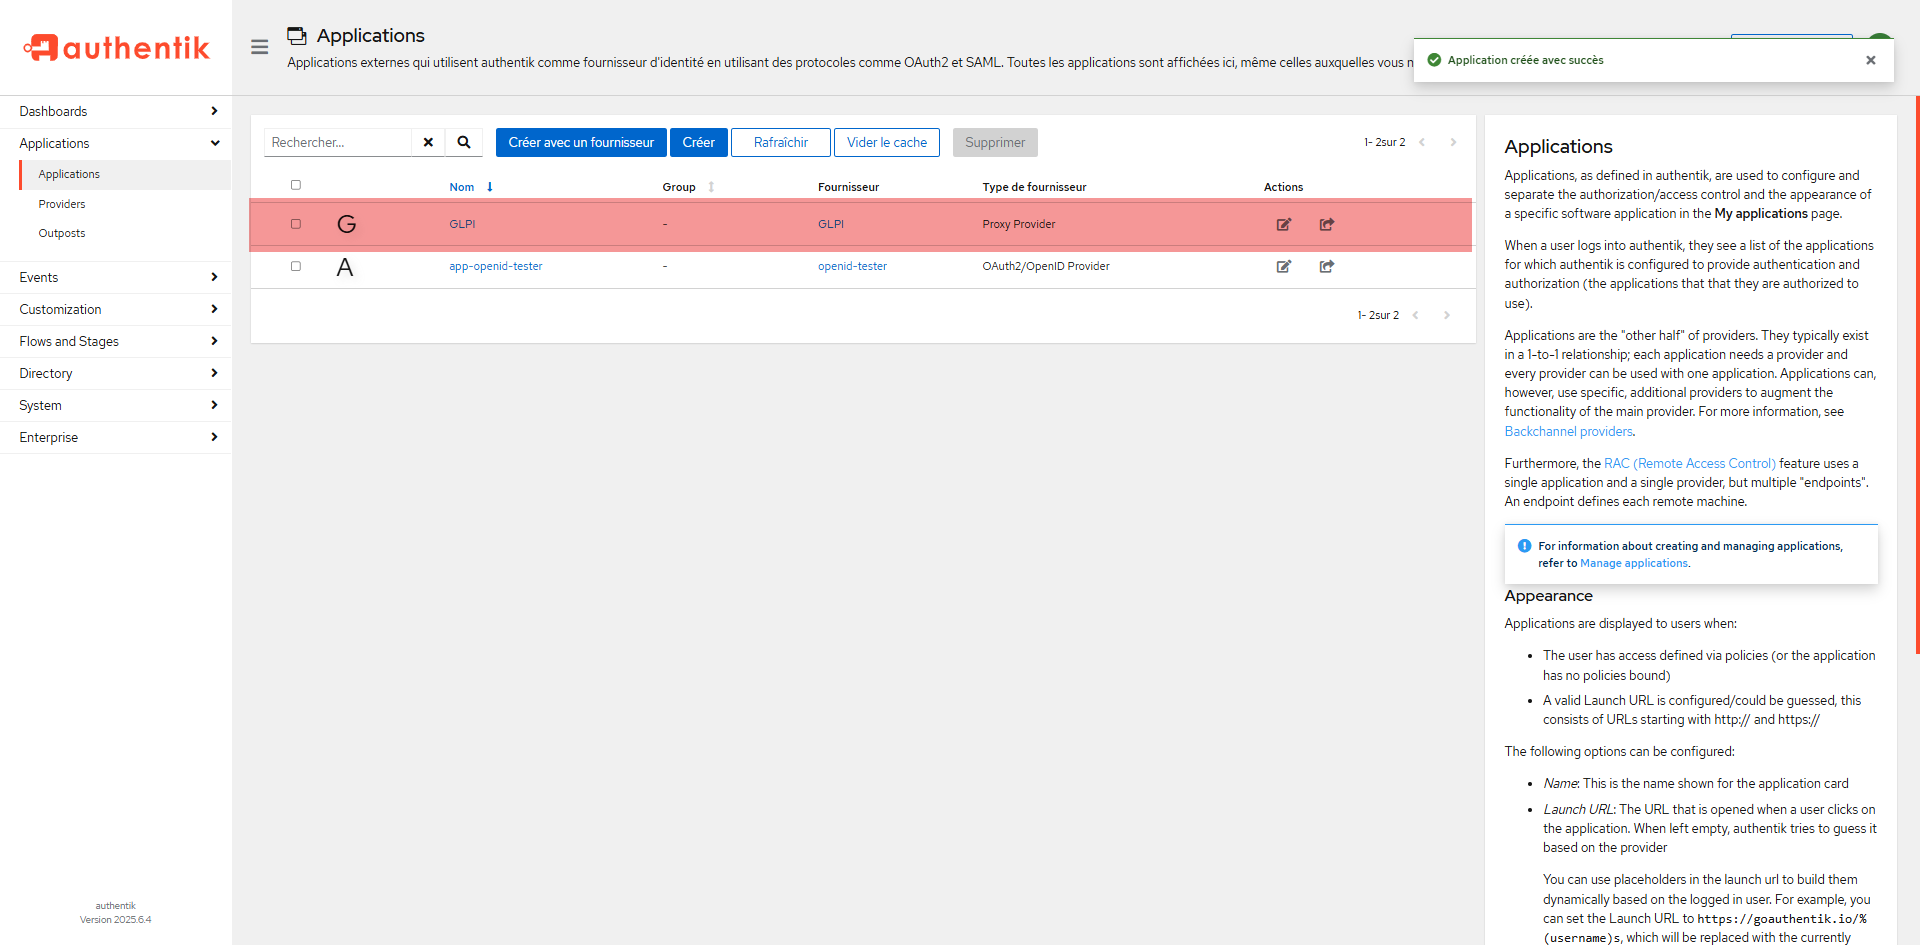Expand the Flows and Stages section
The width and height of the screenshot is (1920, 945).
click(116, 341)
